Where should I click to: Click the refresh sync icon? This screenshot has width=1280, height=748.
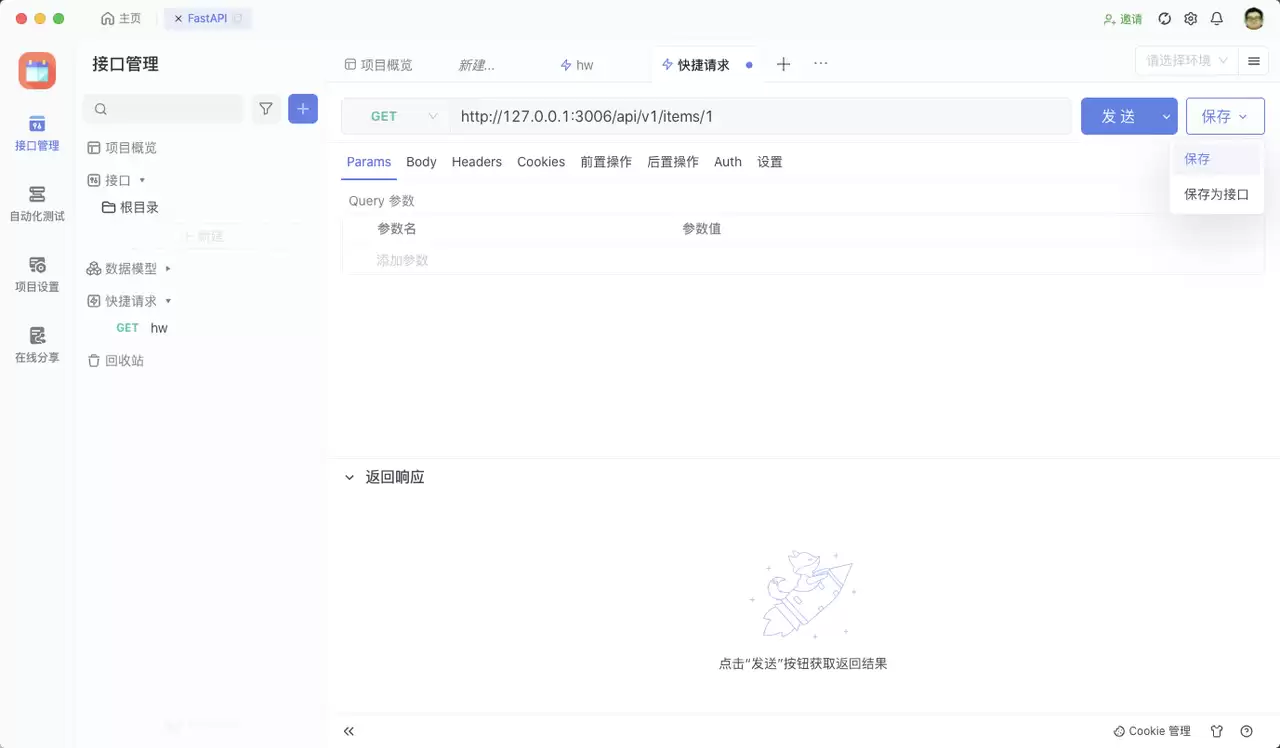[1164, 19]
